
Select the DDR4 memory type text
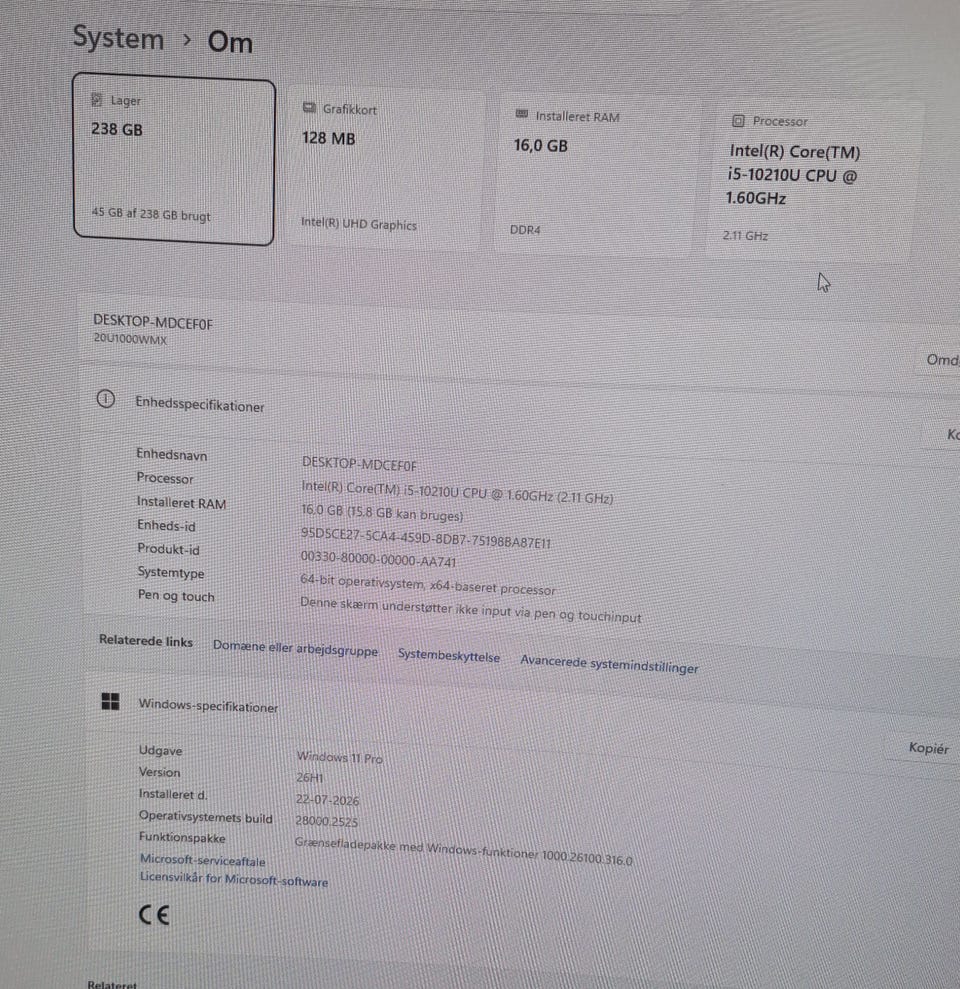(x=525, y=230)
